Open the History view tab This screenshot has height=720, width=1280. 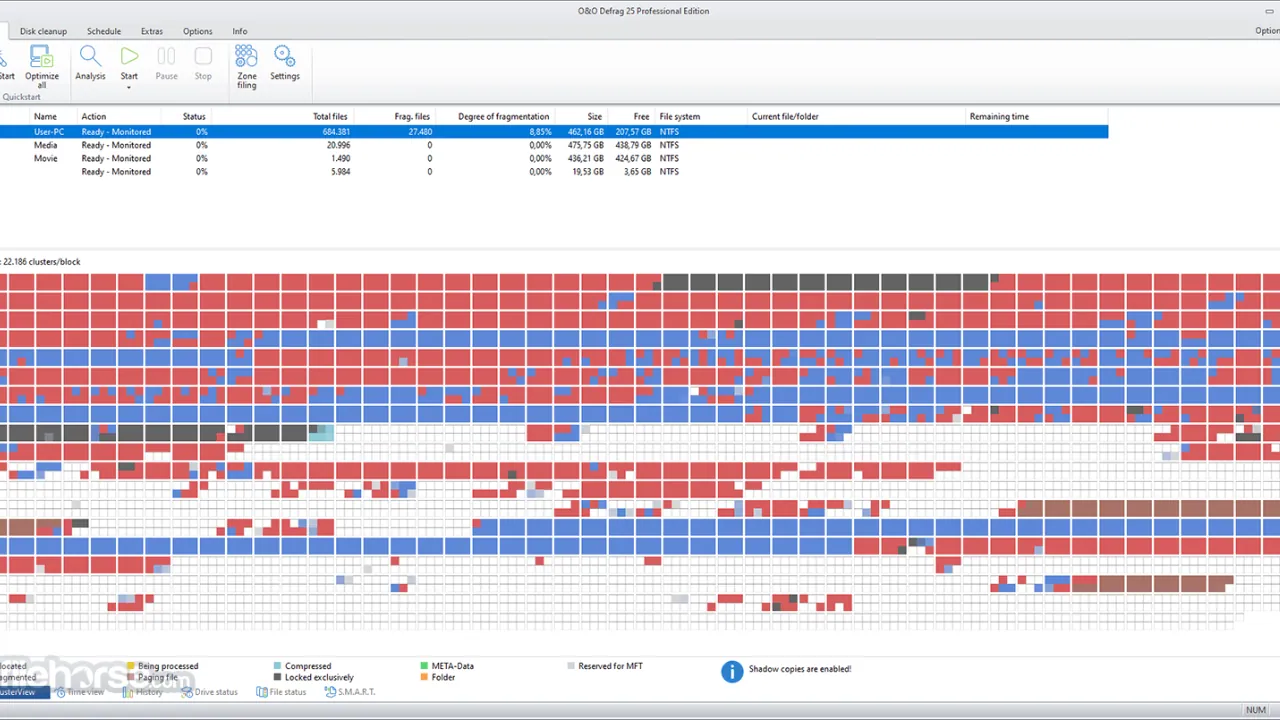pyautogui.click(x=143, y=692)
